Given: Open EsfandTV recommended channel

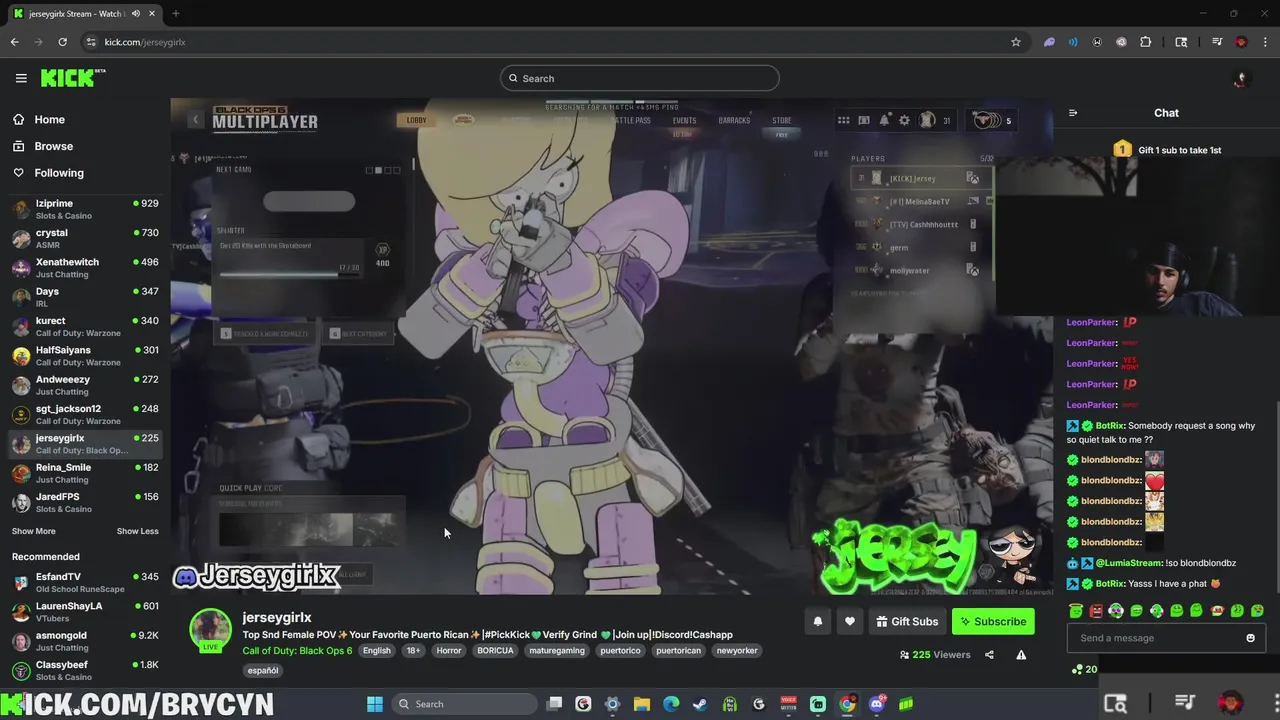Looking at the screenshot, I should (85, 582).
